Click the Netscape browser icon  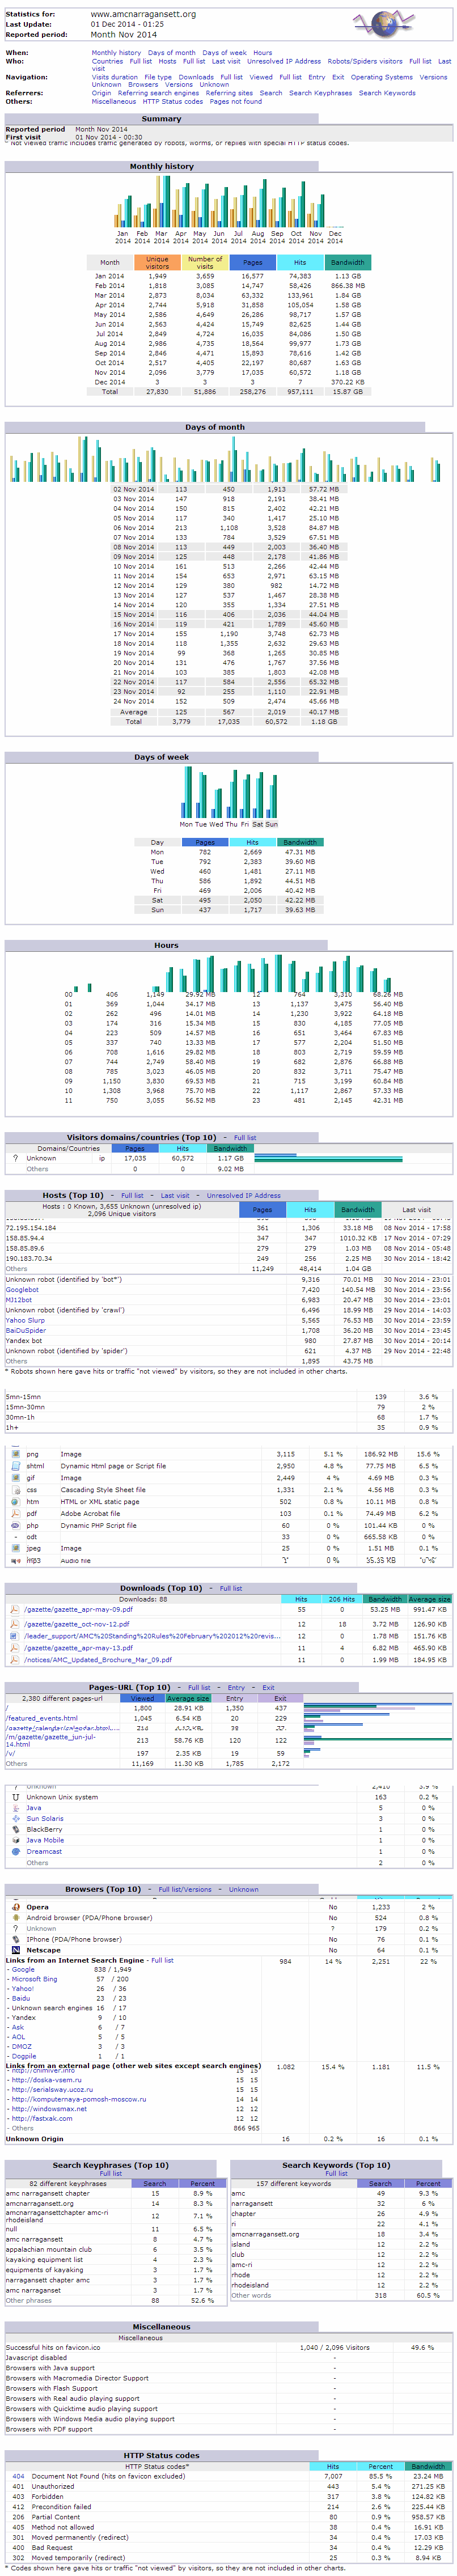pyautogui.click(x=15, y=1950)
